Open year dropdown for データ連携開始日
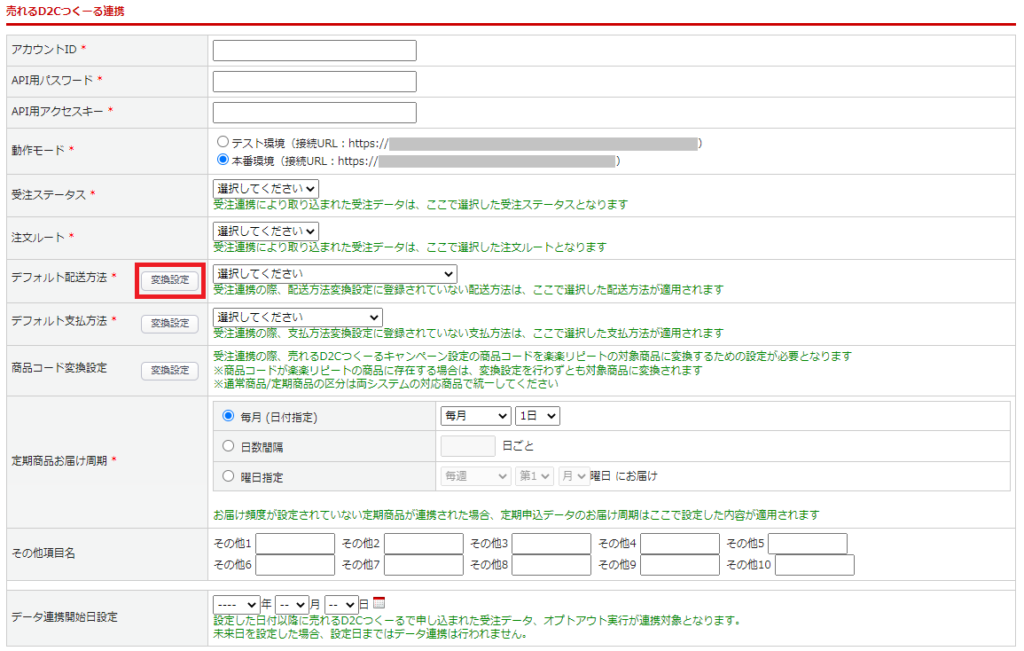Viewport: 1024px width, 651px height. [x=235, y=604]
